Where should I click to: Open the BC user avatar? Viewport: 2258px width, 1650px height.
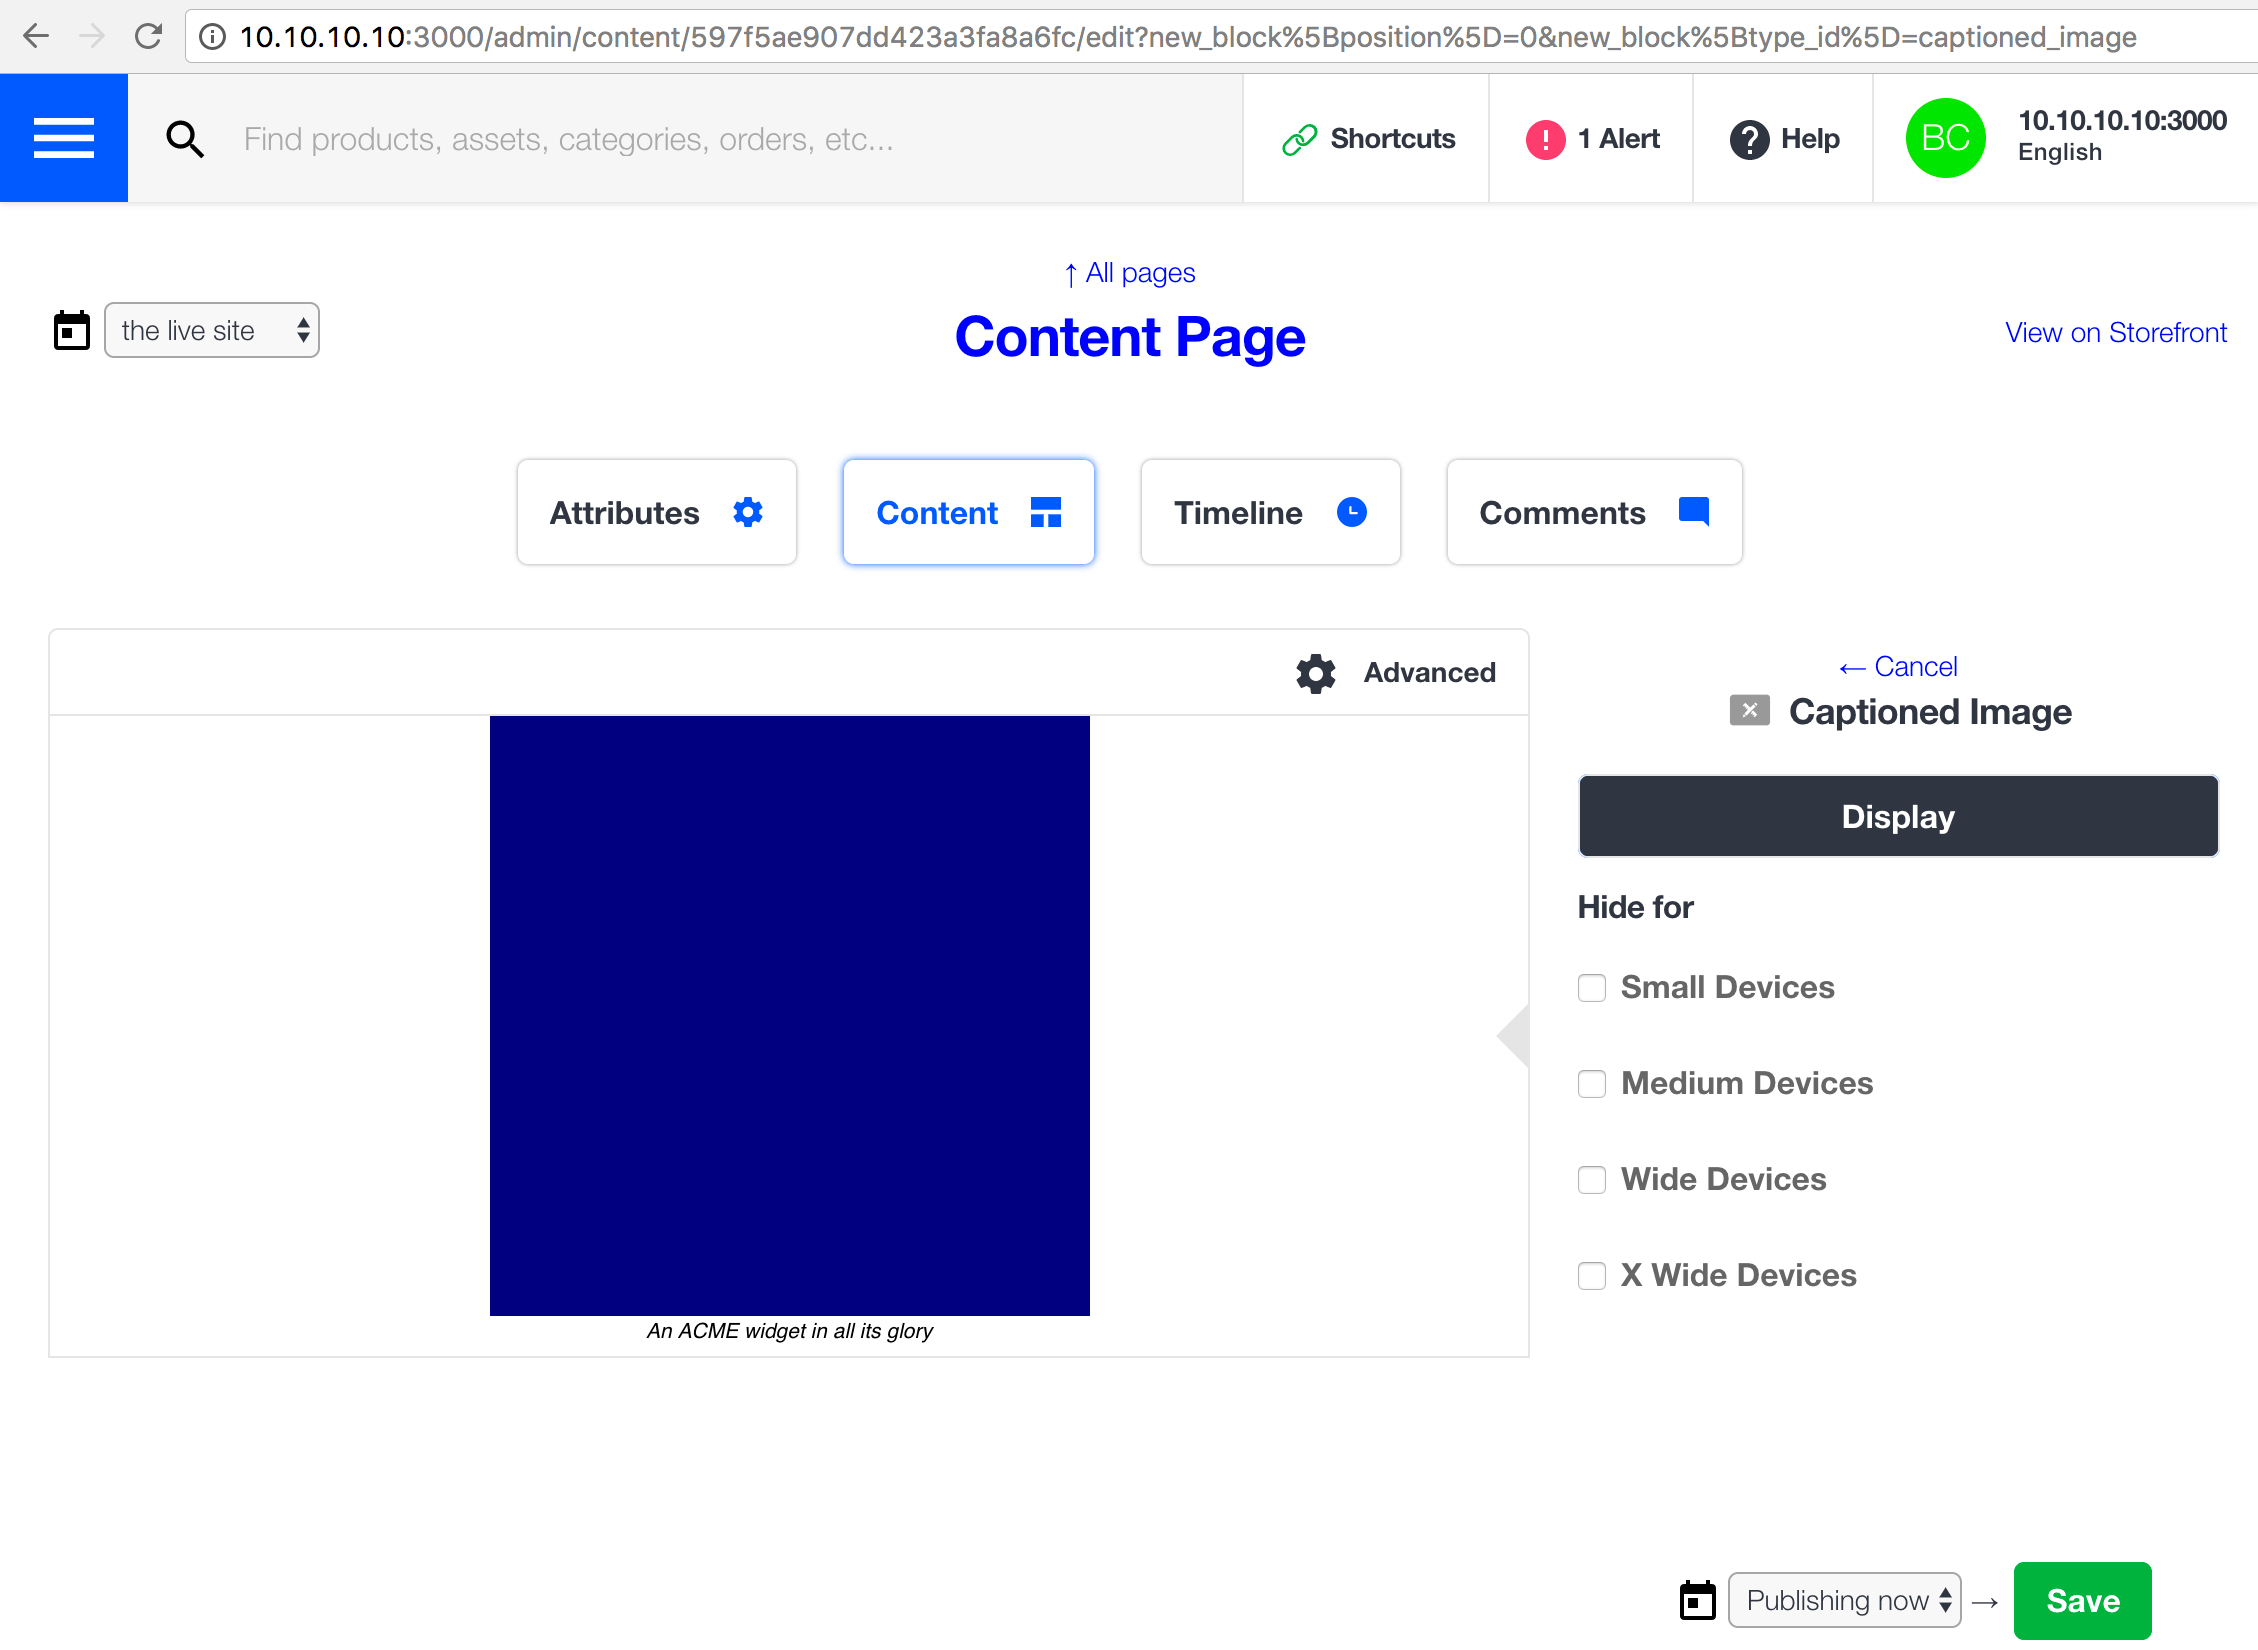coord(1945,138)
